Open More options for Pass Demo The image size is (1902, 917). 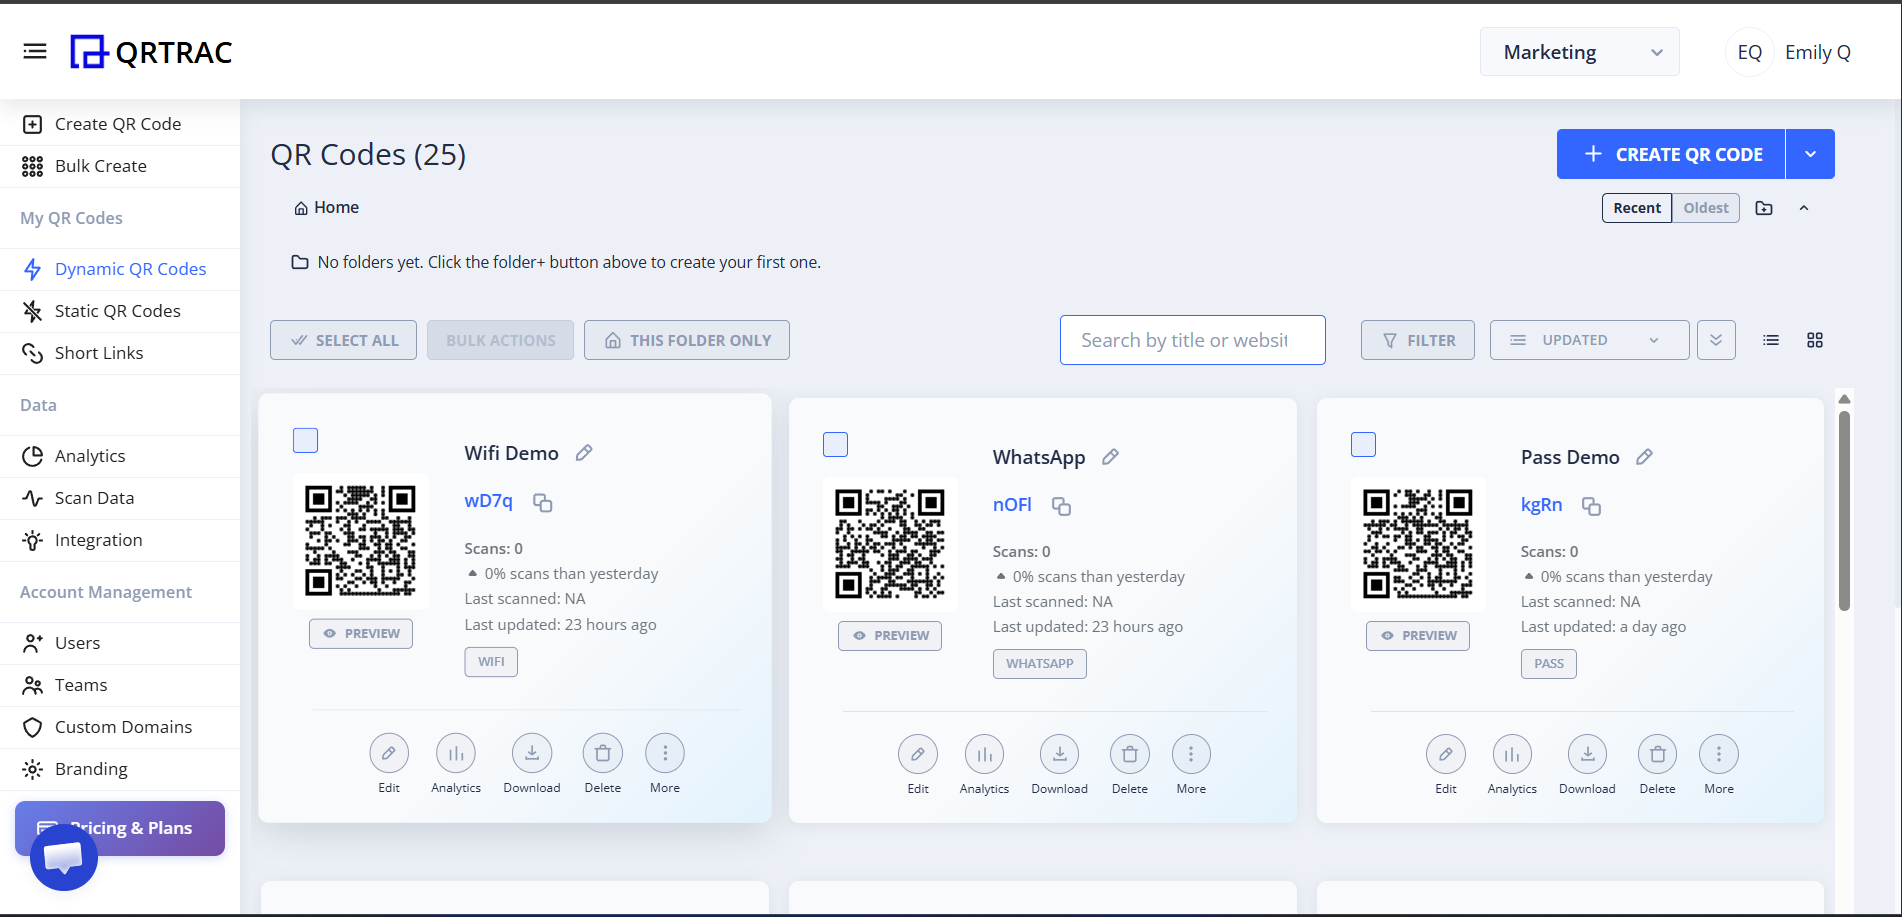tap(1719, 754)
